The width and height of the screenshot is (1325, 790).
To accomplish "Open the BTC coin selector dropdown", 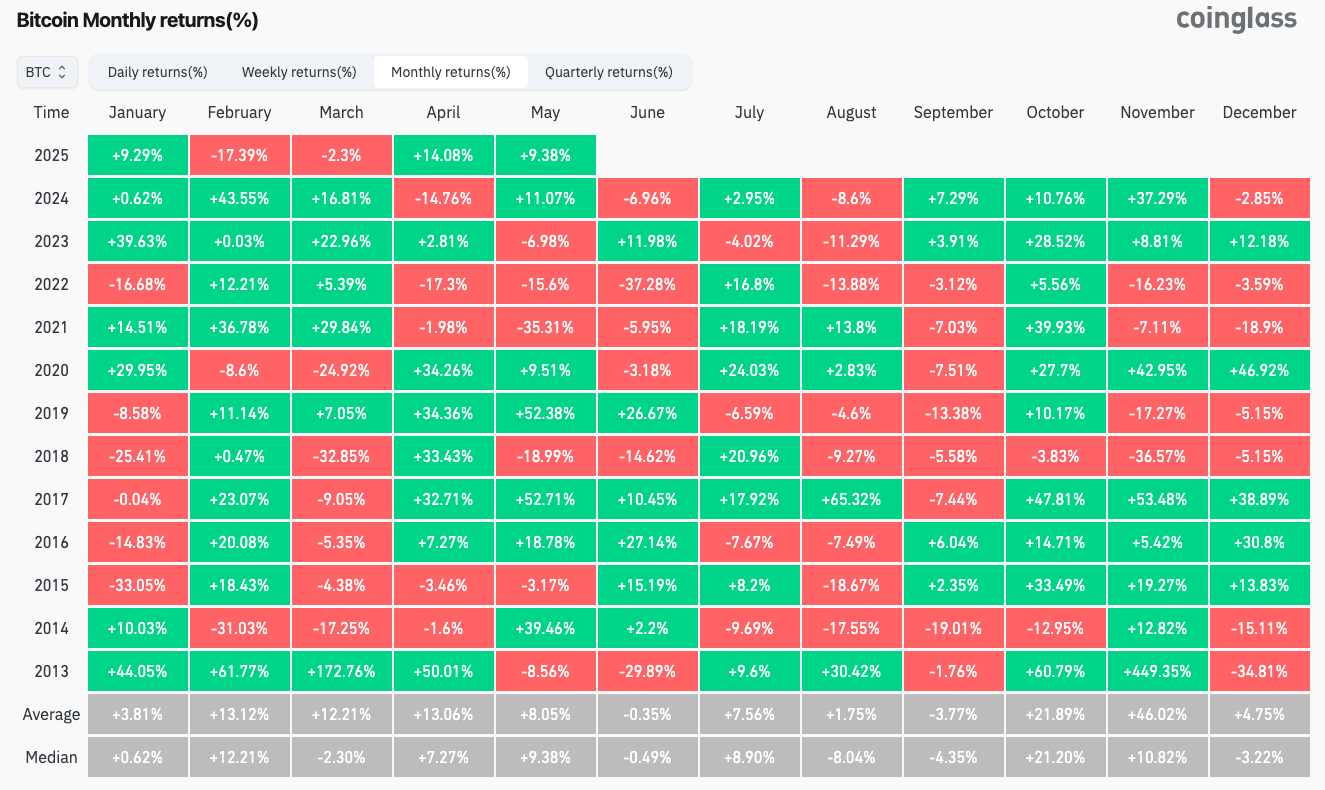I will click(x=46, y=72).
